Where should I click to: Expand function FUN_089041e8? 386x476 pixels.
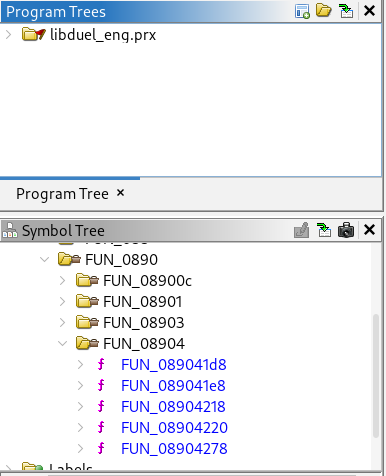[80, 386]
